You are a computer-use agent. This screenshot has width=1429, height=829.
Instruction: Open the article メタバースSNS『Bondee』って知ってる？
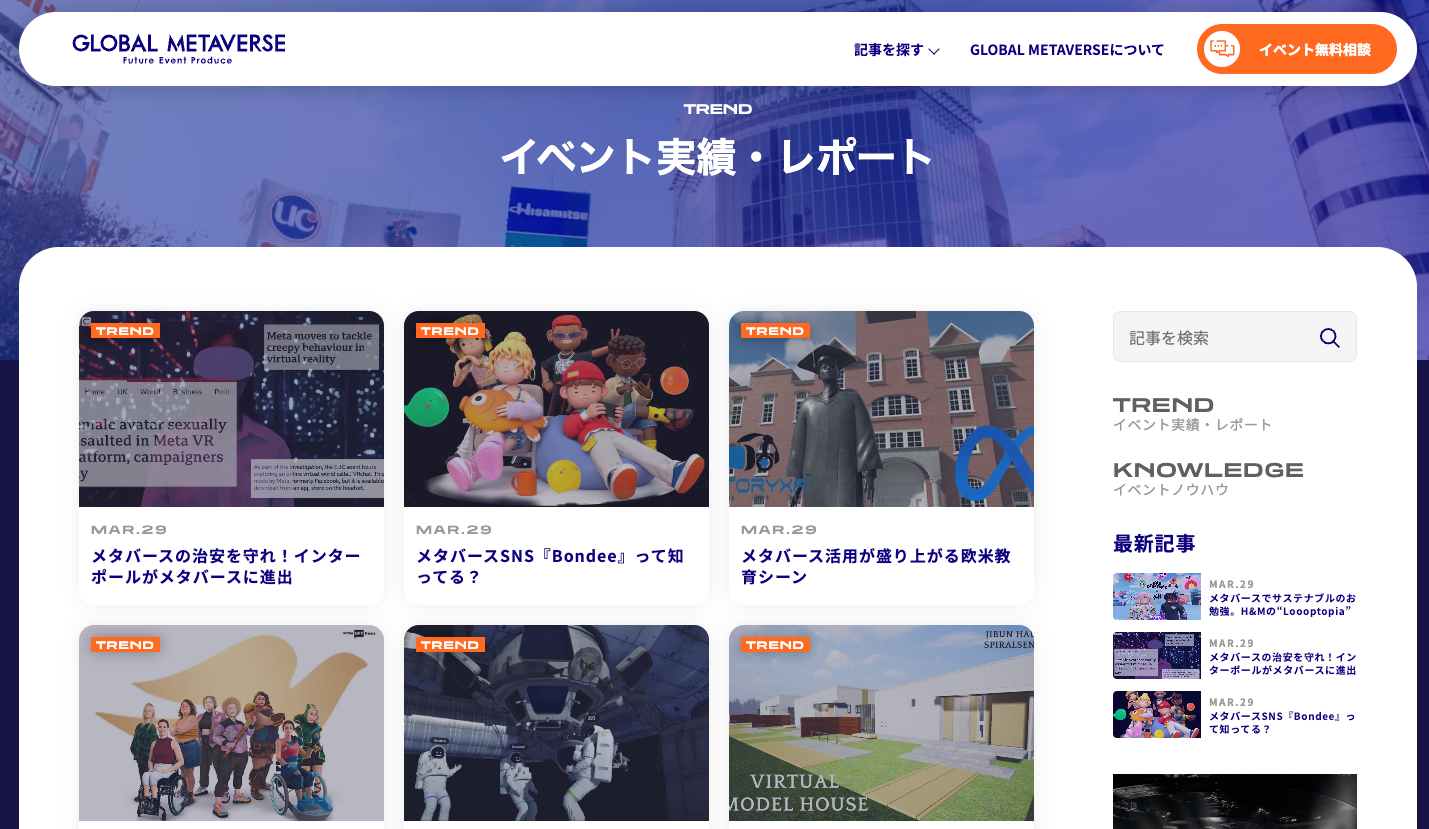[x=548, y=567]
